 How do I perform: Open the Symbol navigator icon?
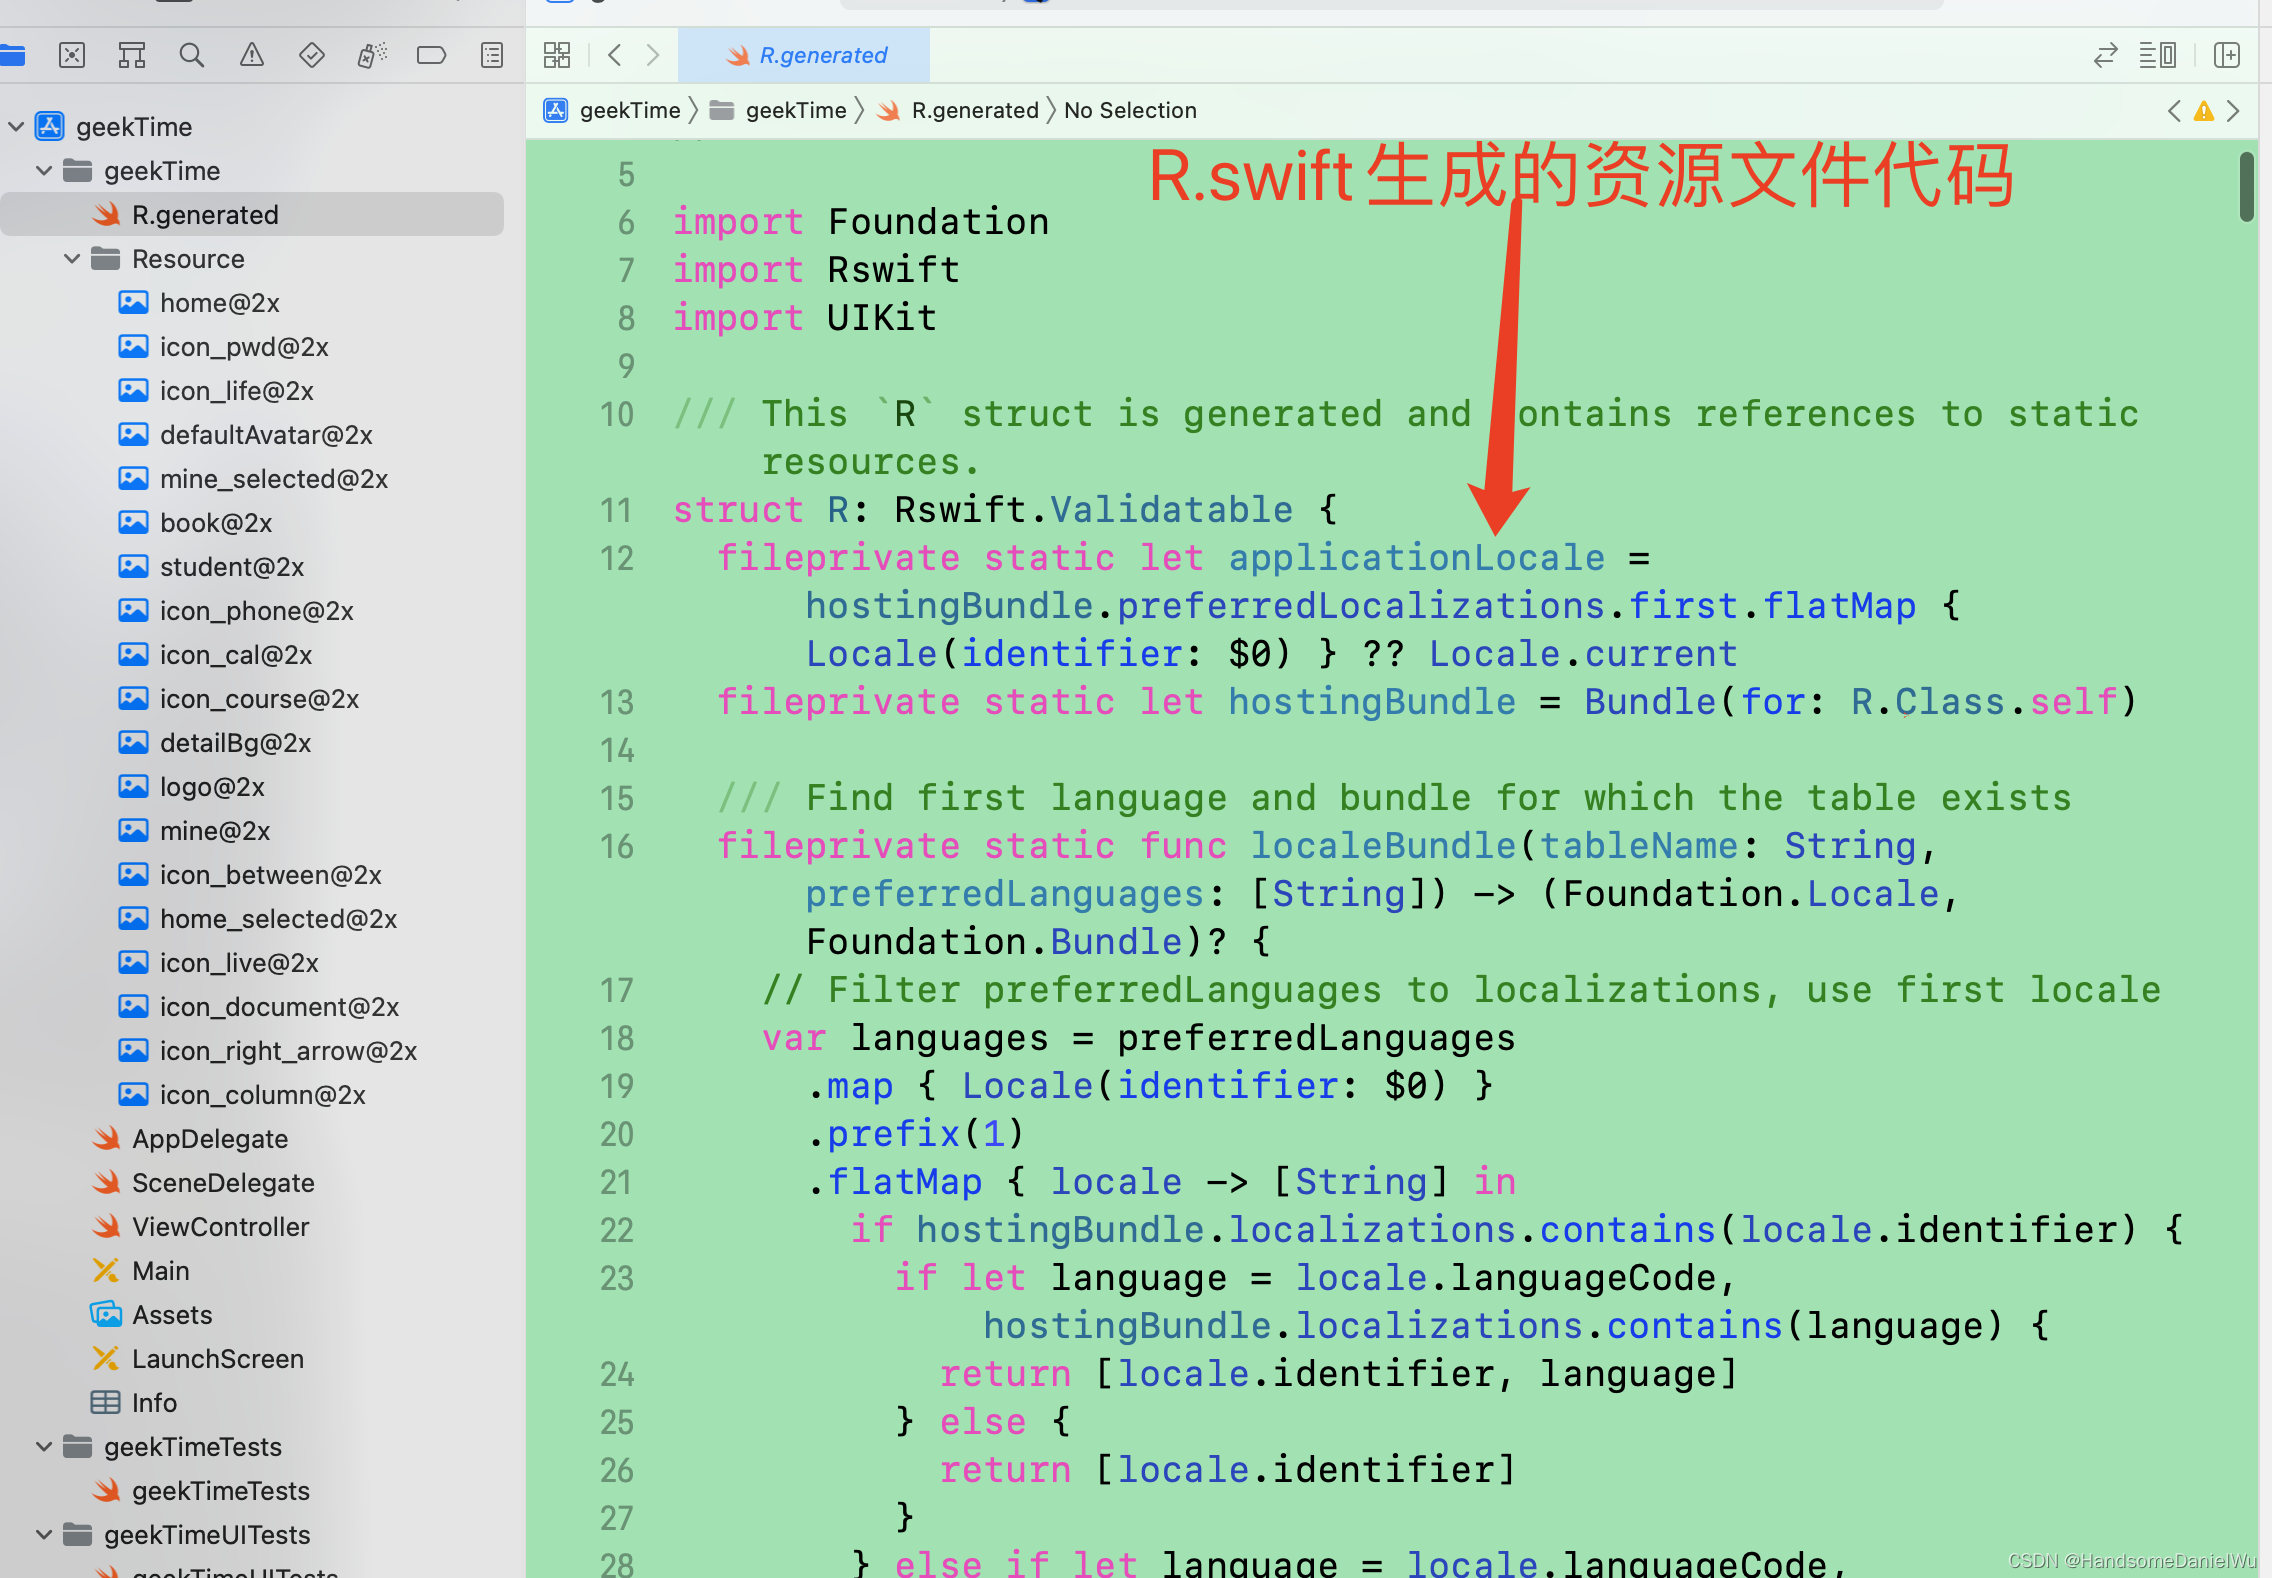click(131, 55)
